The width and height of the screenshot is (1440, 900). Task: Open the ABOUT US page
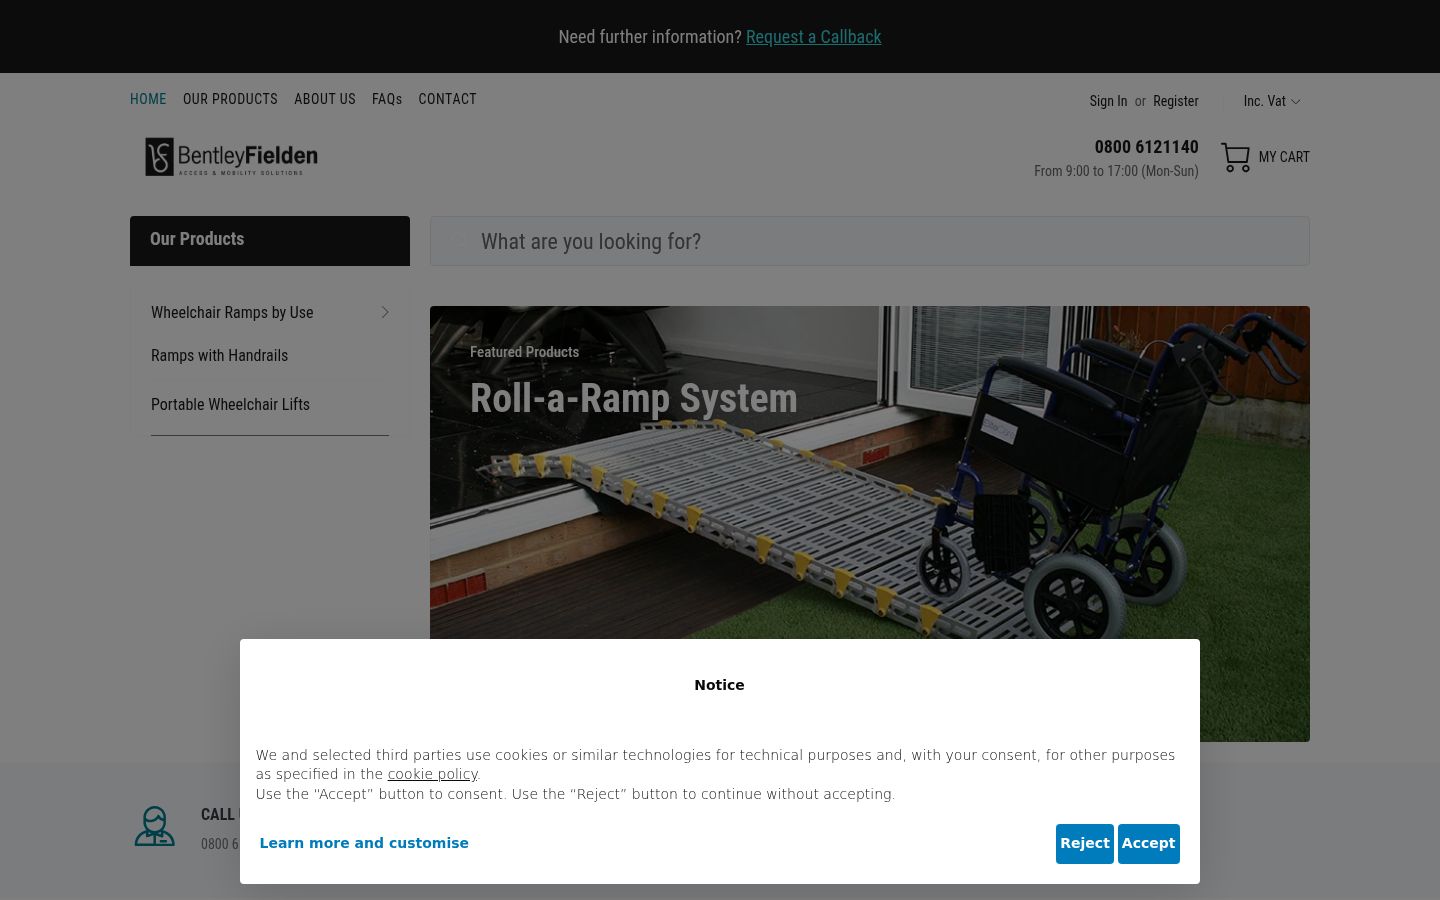tap(325, 99)
